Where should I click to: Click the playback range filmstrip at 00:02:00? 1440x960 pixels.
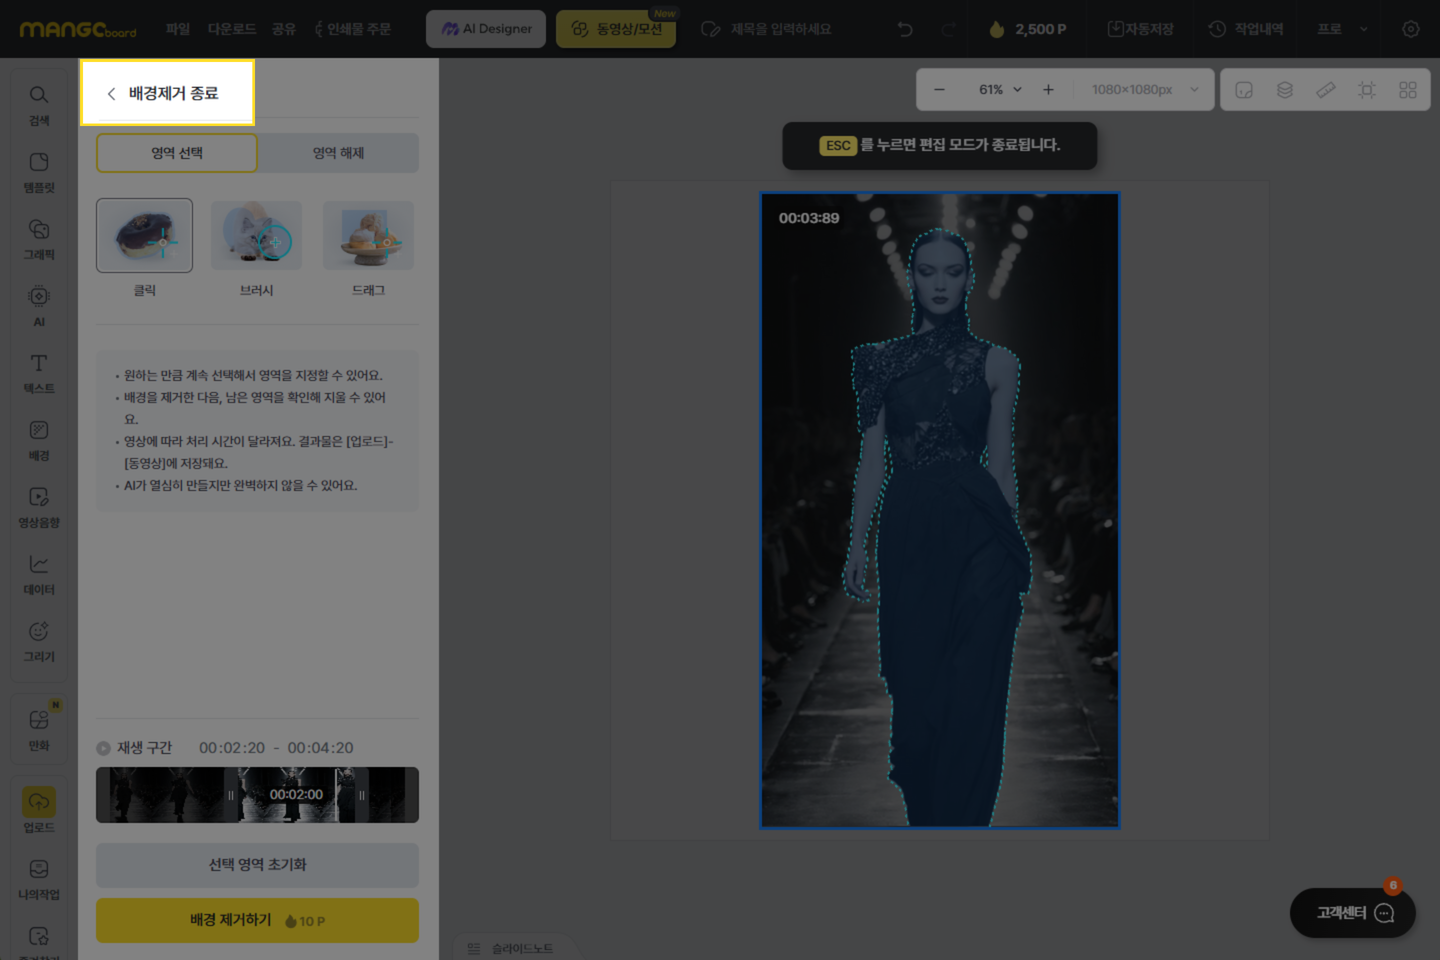[x=296, y=795]
